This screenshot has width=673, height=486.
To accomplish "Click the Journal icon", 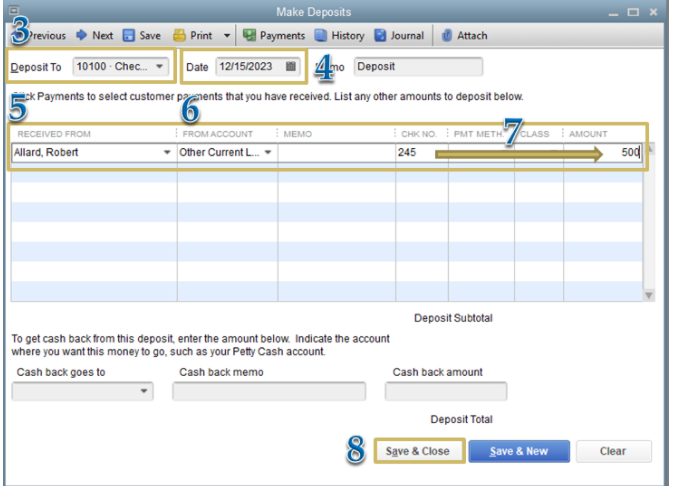I will coord(380,35).
